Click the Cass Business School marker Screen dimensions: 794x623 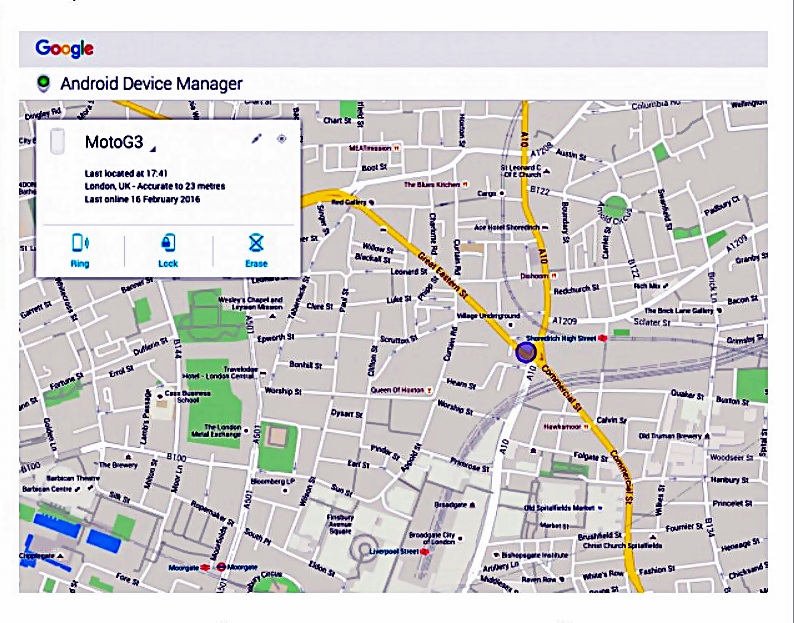(160, 397)
